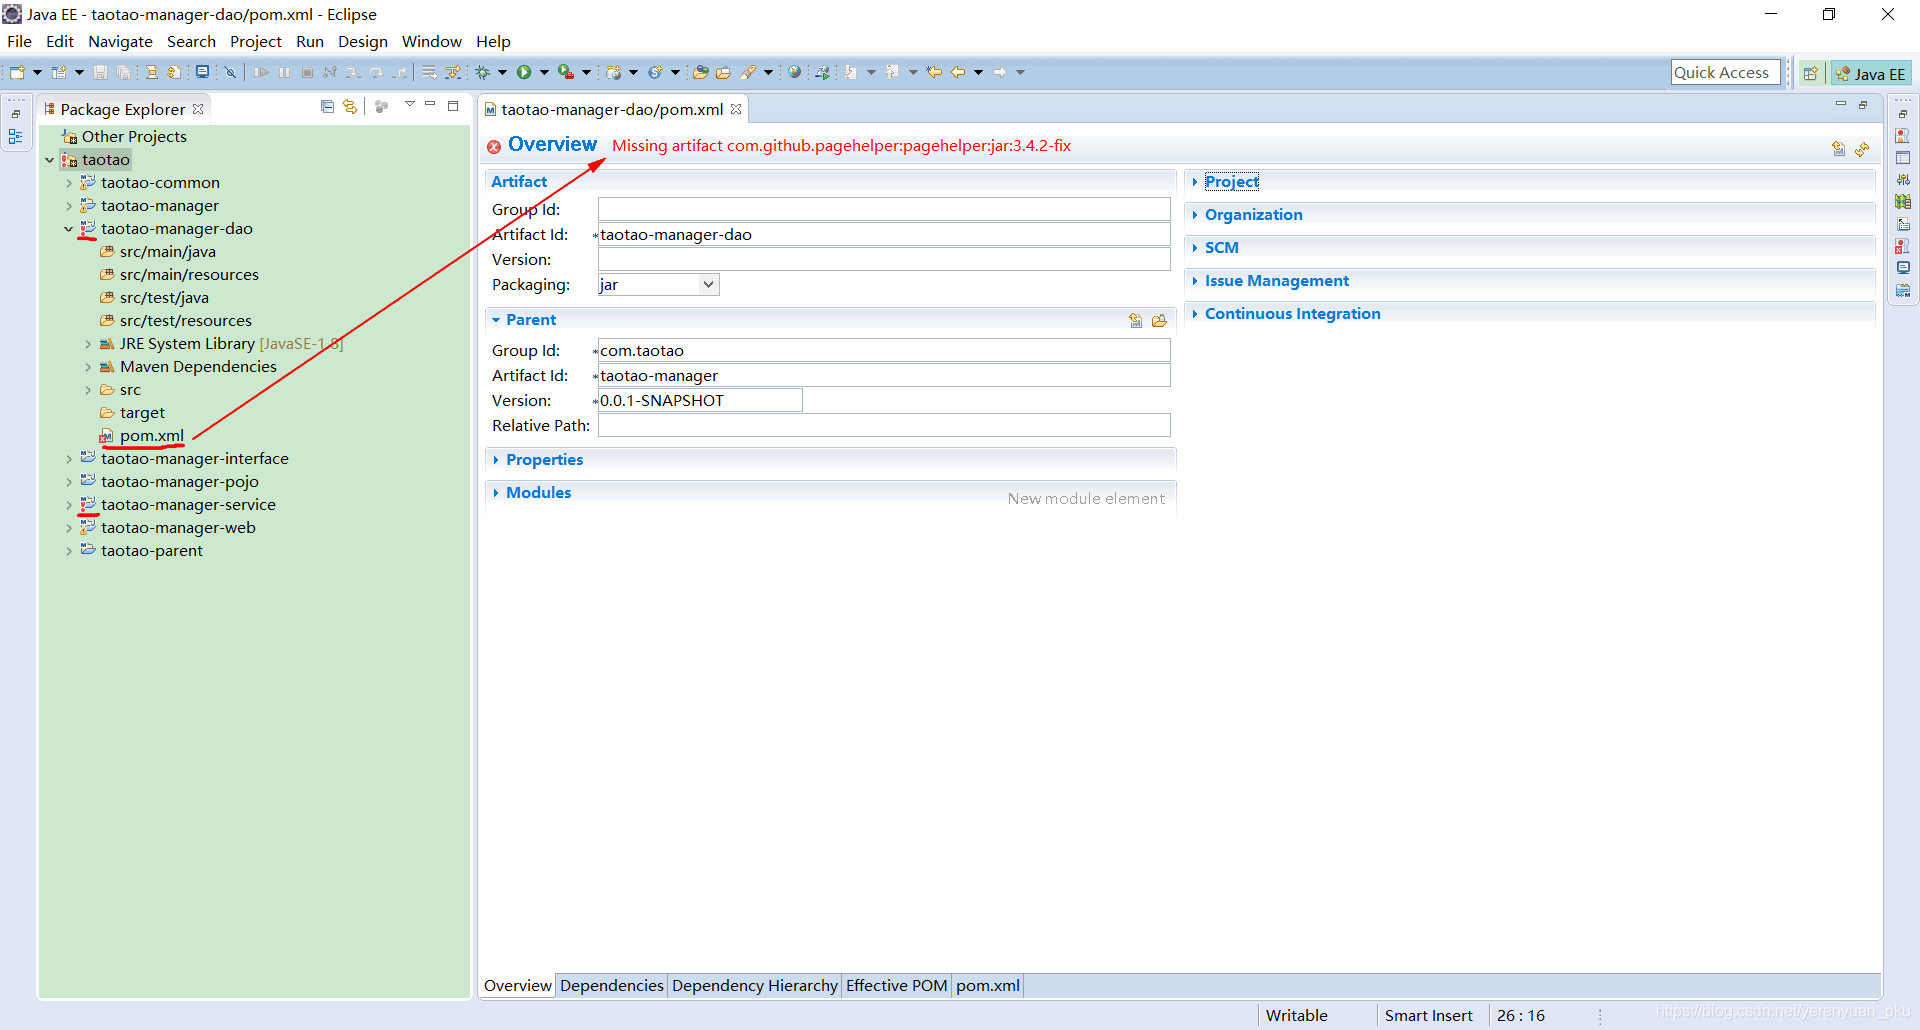Screen dimensions: 1920x1030
Task: Toggle Focus on Active Task in Package Explorer
Action: coord(381,106)
